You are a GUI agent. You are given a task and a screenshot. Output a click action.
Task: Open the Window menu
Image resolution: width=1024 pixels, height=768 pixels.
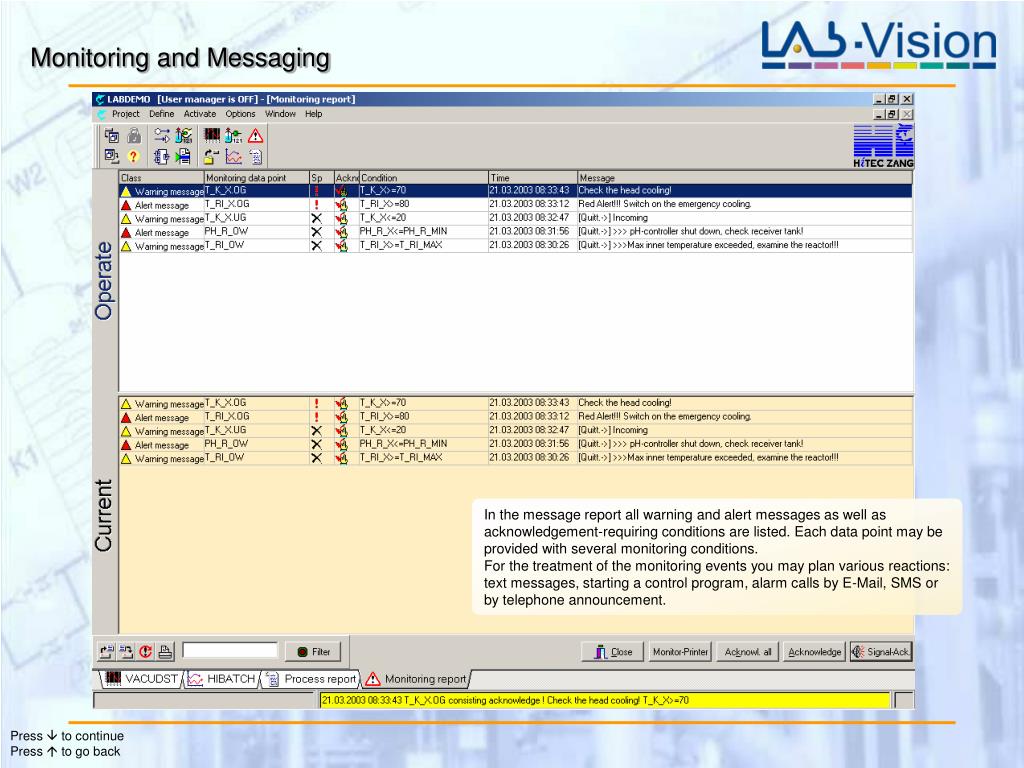[280, 114]
